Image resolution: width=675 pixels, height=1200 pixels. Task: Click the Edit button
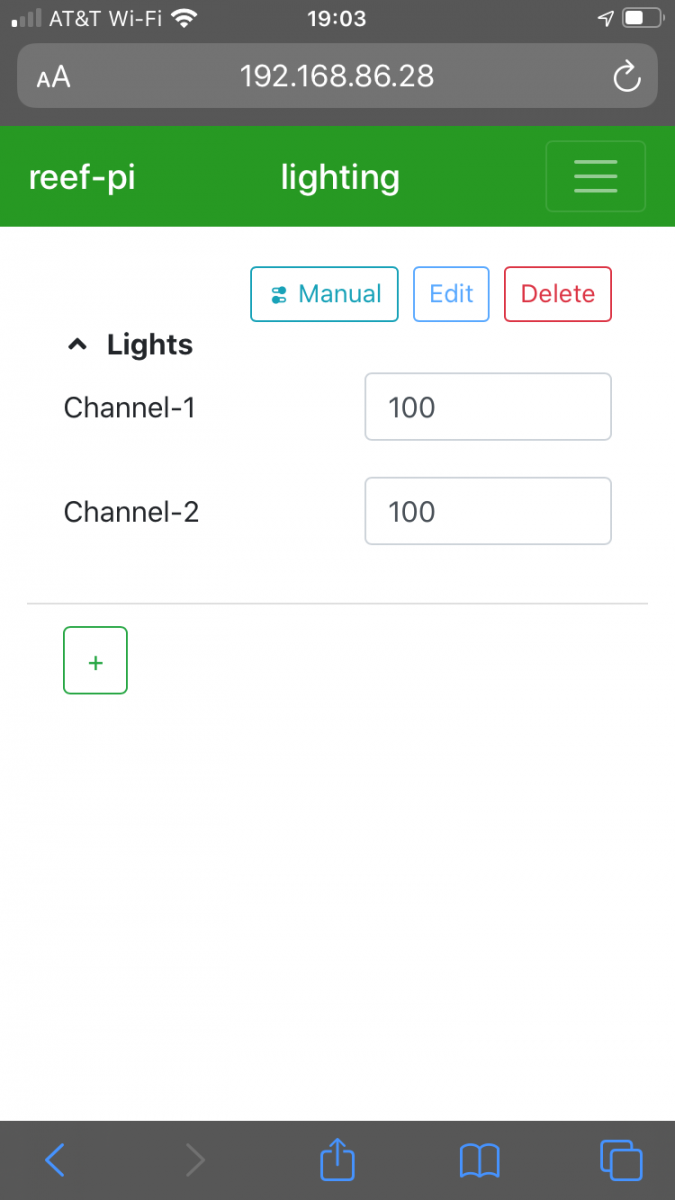(451, 294)
